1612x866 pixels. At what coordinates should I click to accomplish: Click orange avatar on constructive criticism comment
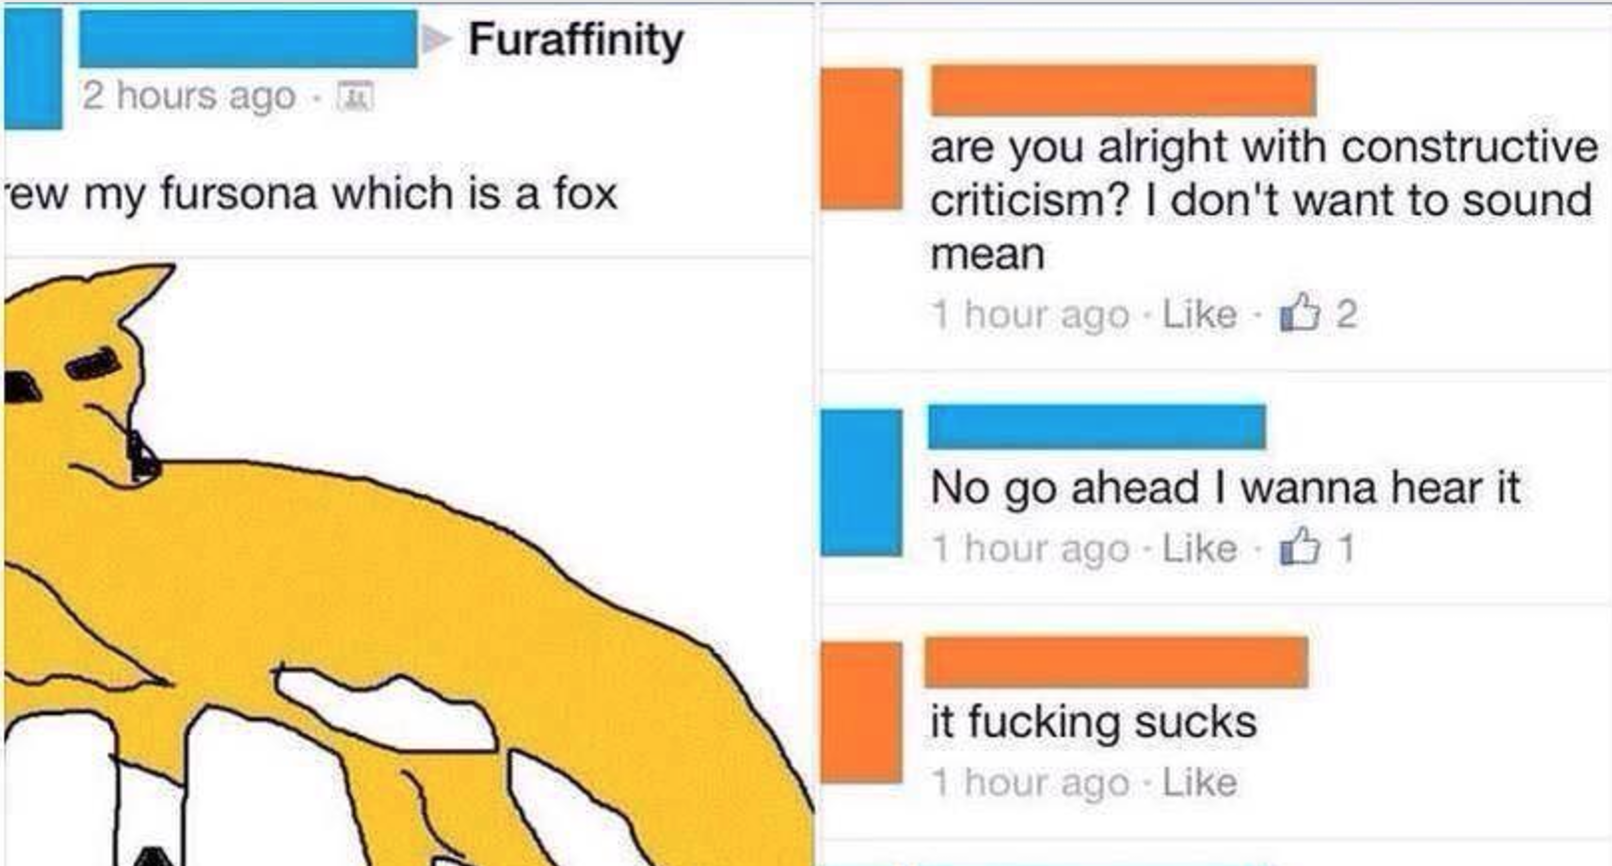coord(861,139)
